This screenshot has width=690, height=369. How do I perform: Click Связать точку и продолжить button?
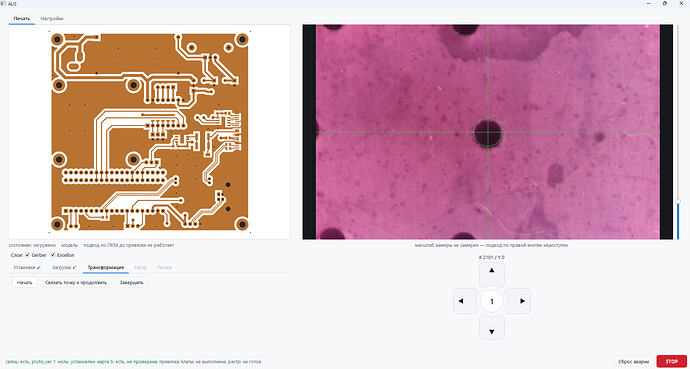point(76,283)
